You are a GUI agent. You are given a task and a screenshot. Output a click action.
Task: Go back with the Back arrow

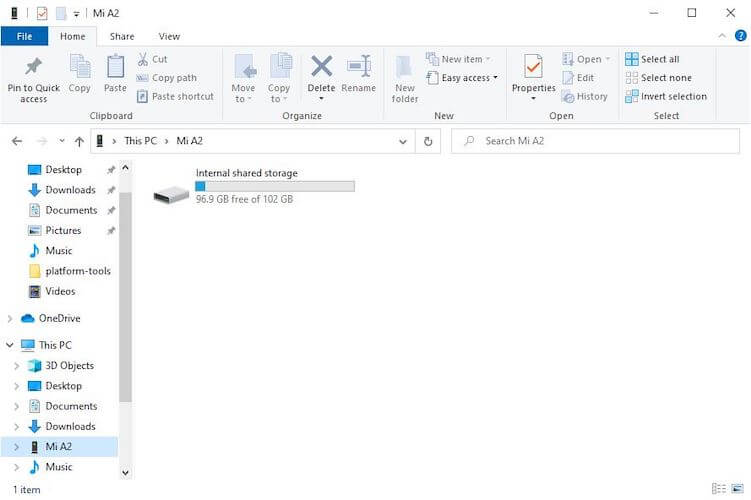[17, 141]
